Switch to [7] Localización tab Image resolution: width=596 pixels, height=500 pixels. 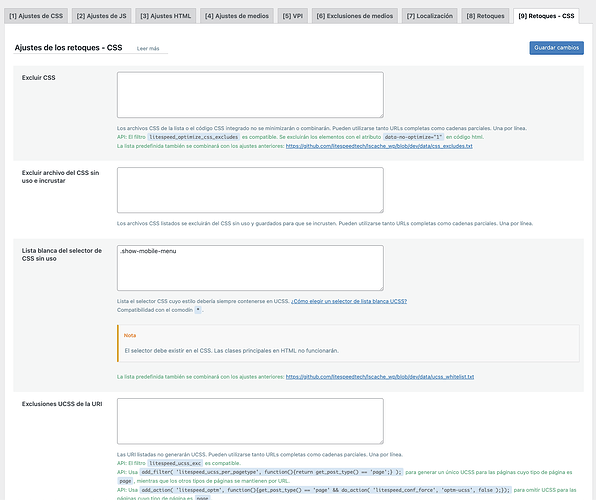(430, 16)
